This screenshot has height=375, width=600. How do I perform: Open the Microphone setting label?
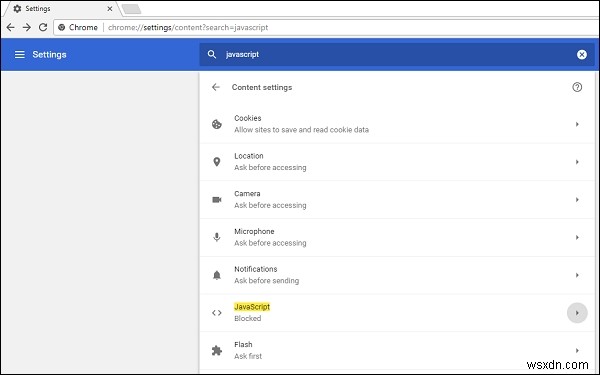click(254, 232)
